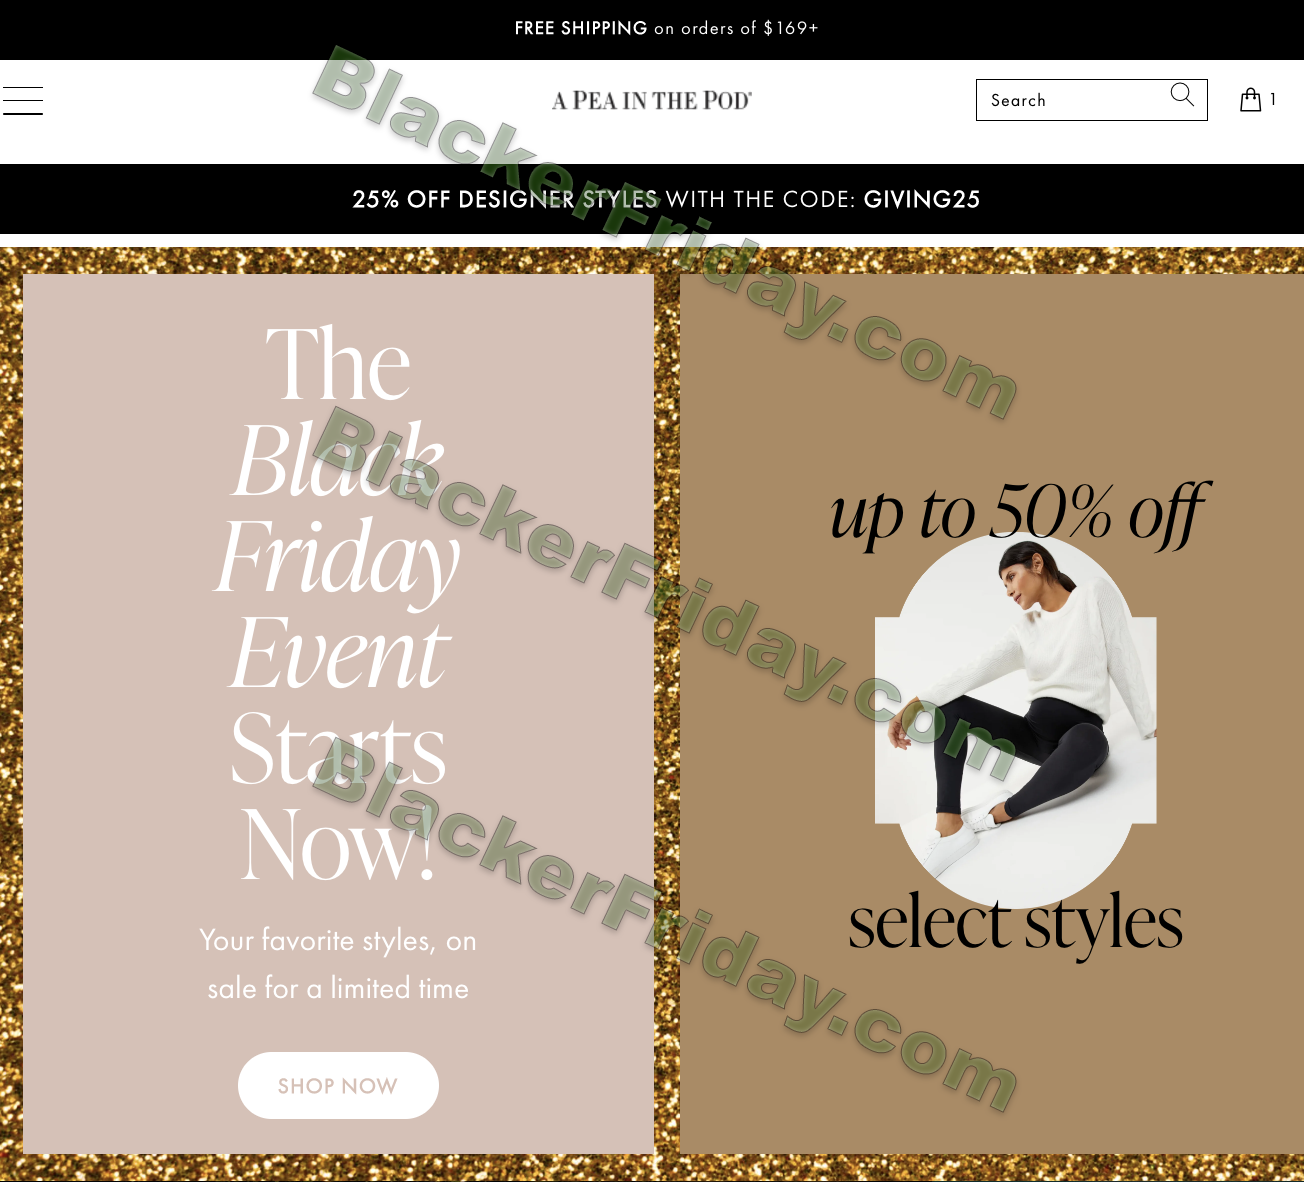The width and height of the screenshot is (1304, 1182).
Task: Click the SHOP NOW button
Action: (x=338, y=1085)
